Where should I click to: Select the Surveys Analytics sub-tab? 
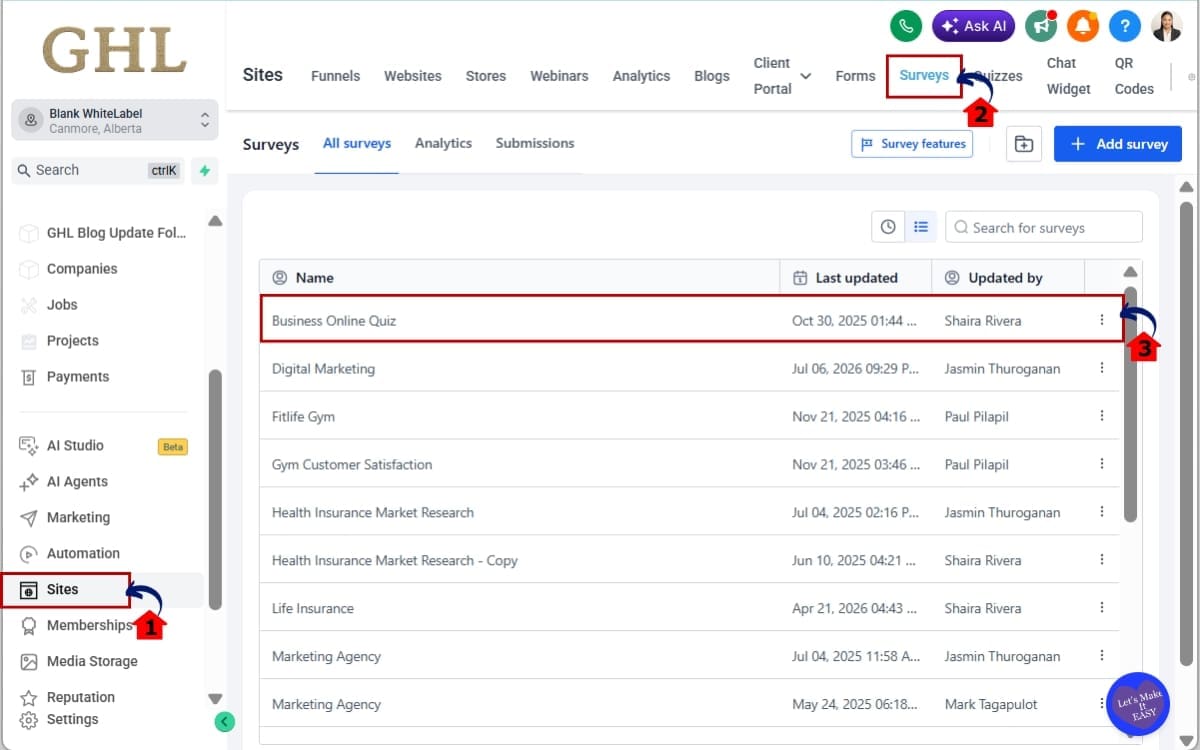(443, 143)
